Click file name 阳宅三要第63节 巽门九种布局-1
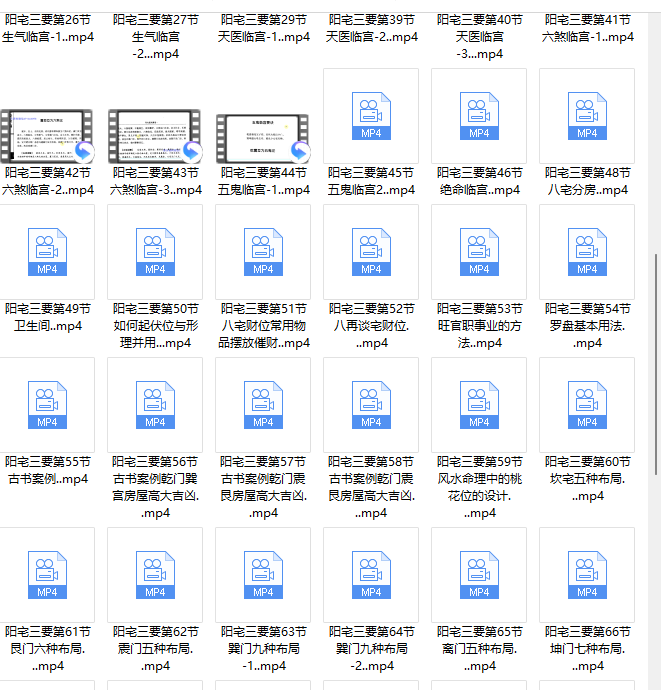661x690 pixels. [263, 648]
